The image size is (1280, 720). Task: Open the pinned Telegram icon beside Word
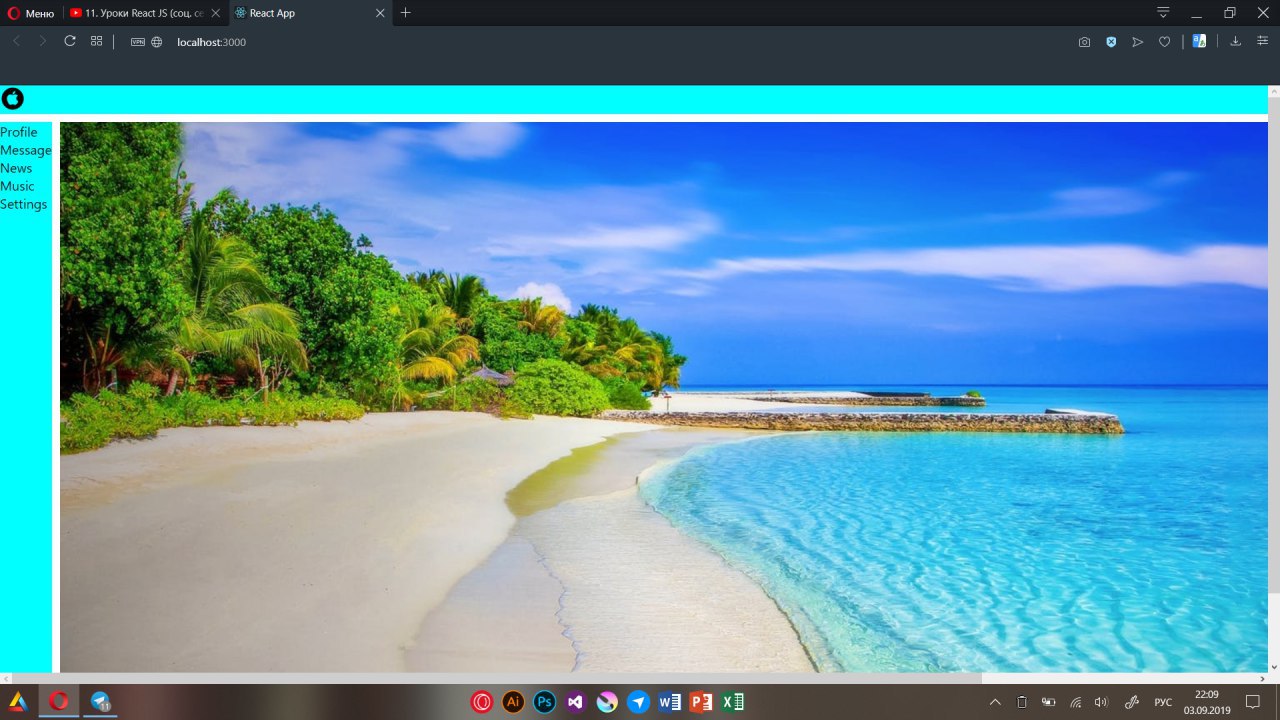point(638,702)
